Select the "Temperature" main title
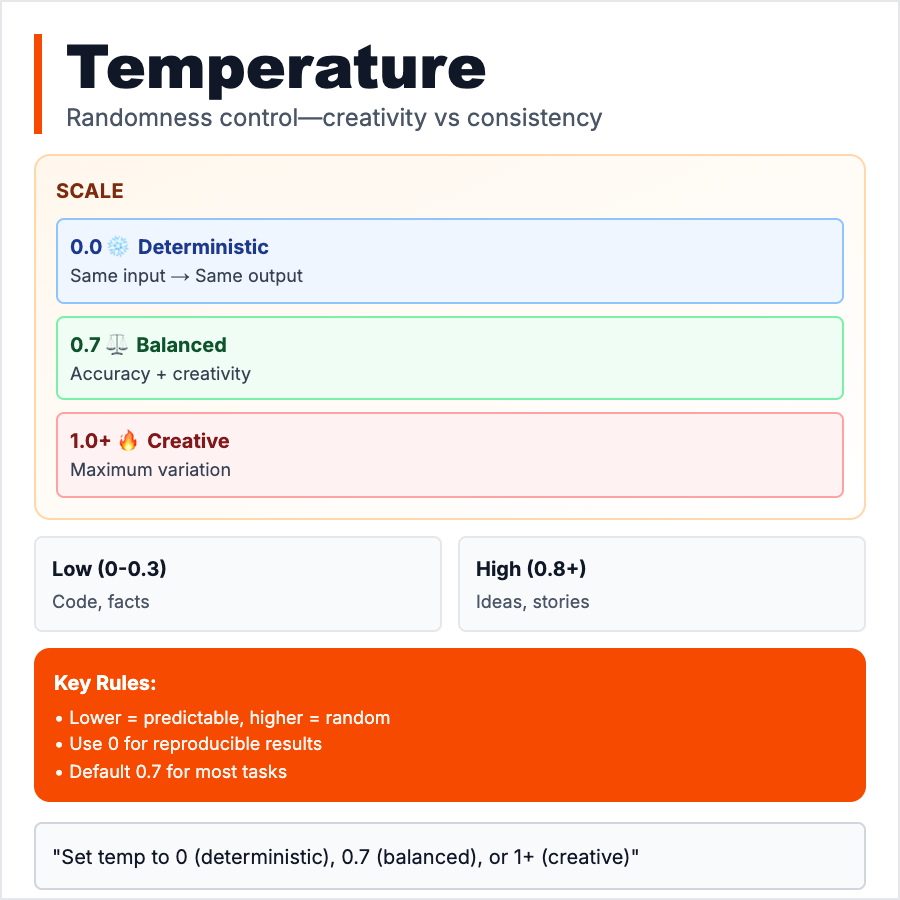900x900 pixels. (276, 68)
